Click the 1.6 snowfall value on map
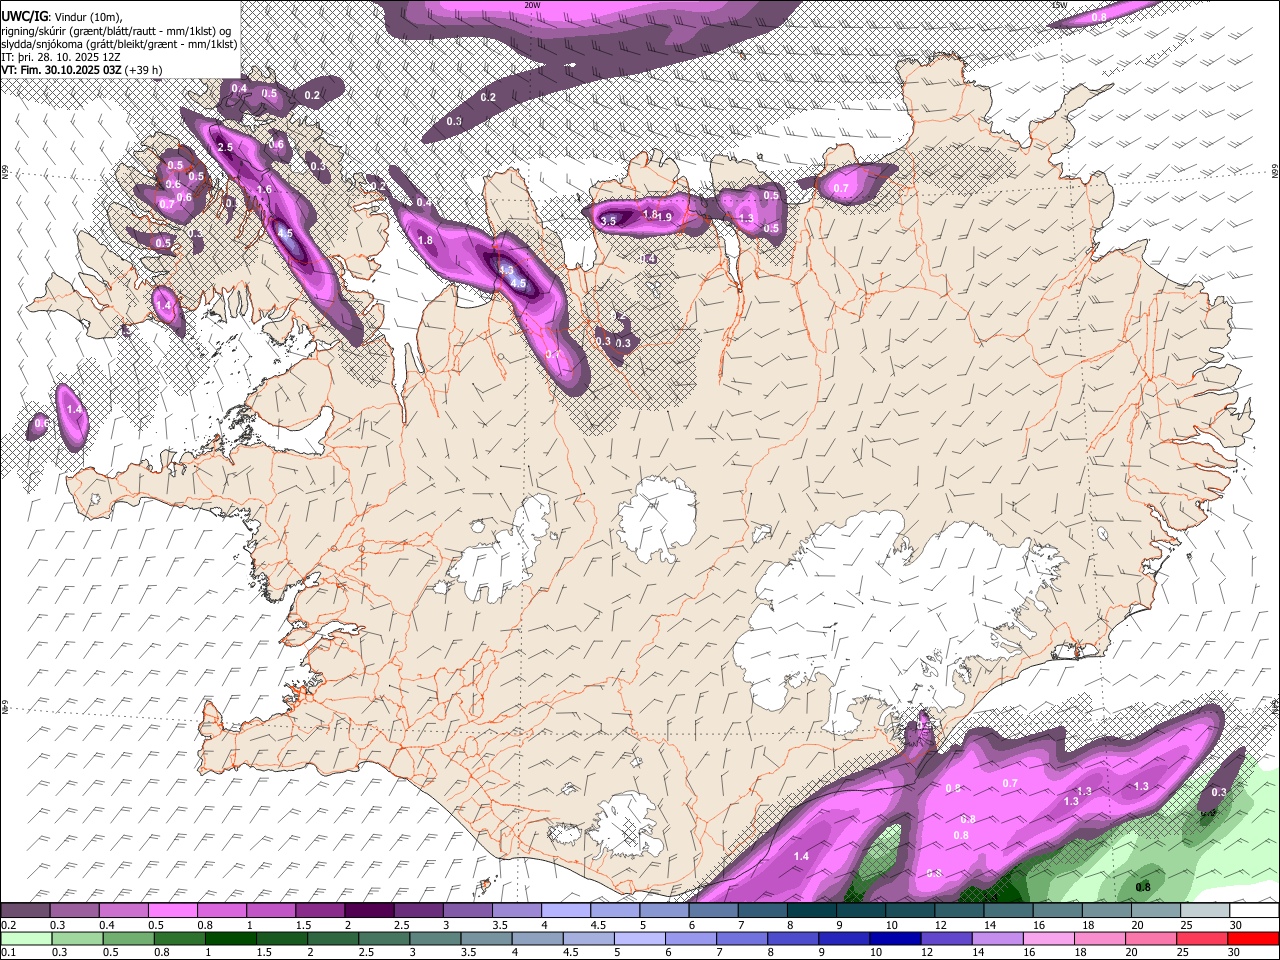Viewport: 1280px width, 960px height. coord(264,190)
